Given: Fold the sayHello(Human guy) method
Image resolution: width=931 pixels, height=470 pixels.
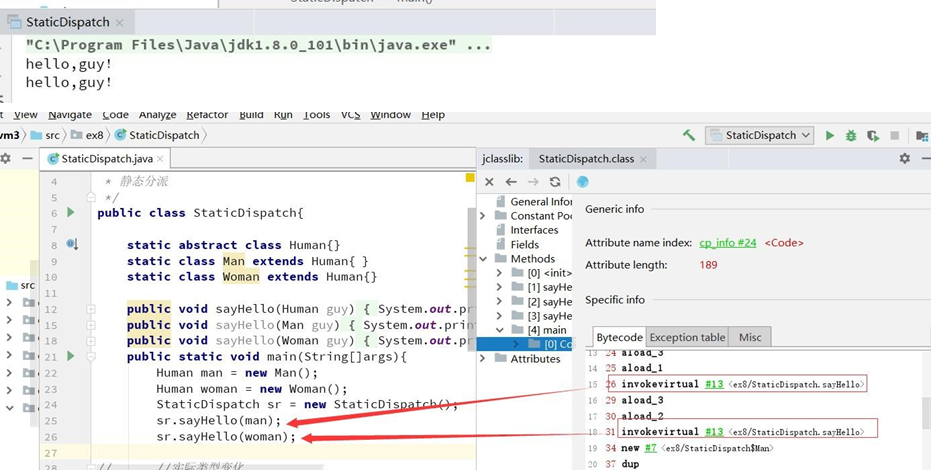Looking at the screenshot, I should tap(91, 309).
